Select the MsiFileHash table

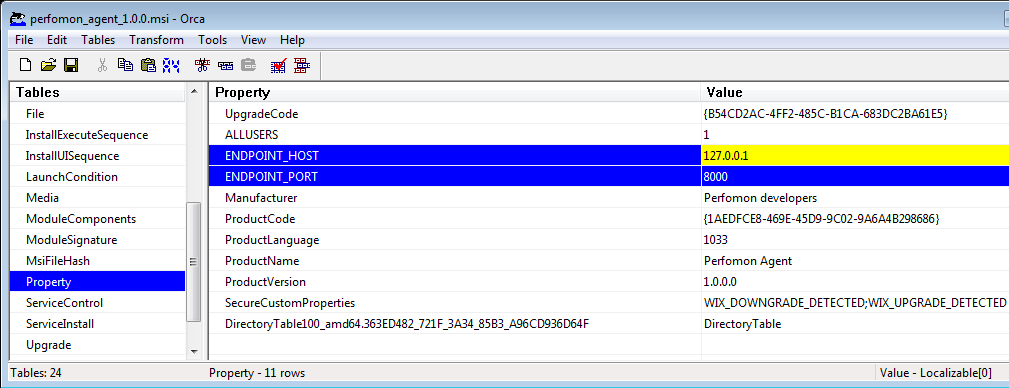(97, 261)
